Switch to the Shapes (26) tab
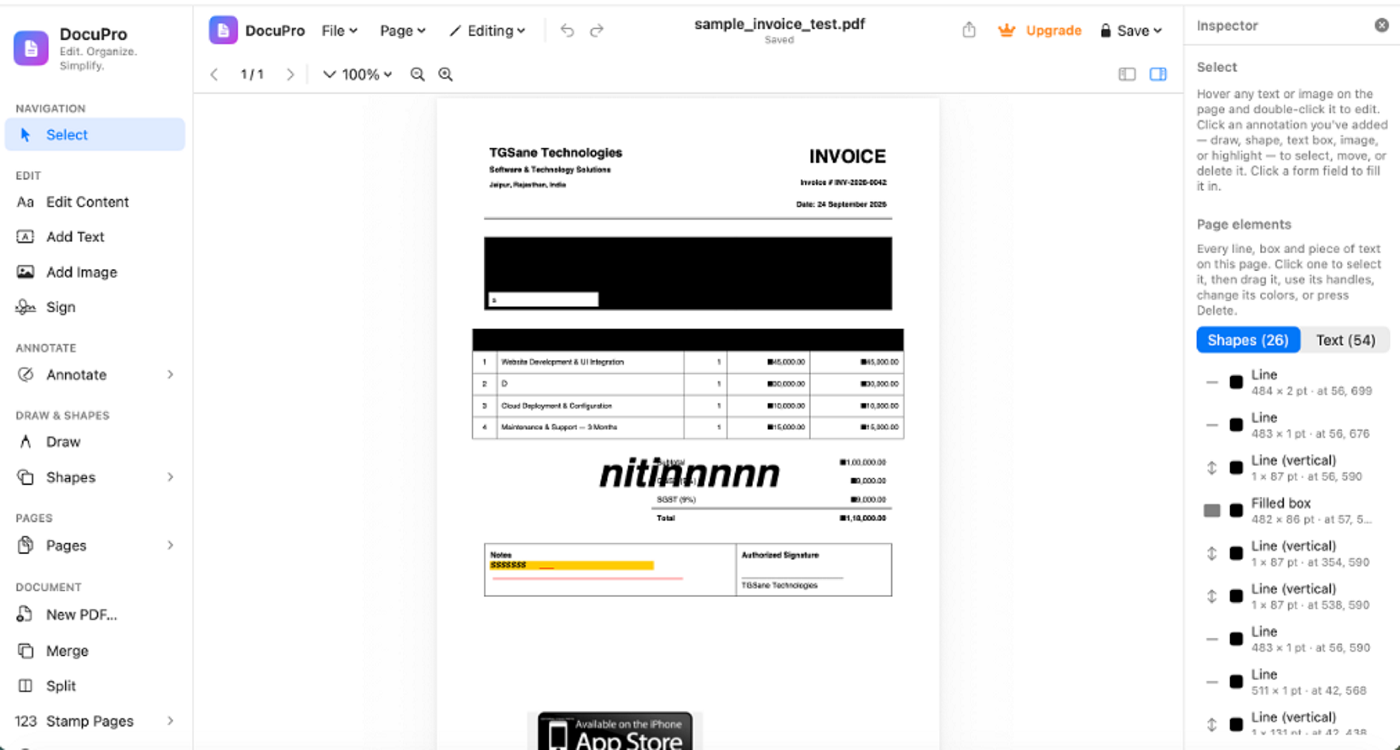 click(1248, 340)
